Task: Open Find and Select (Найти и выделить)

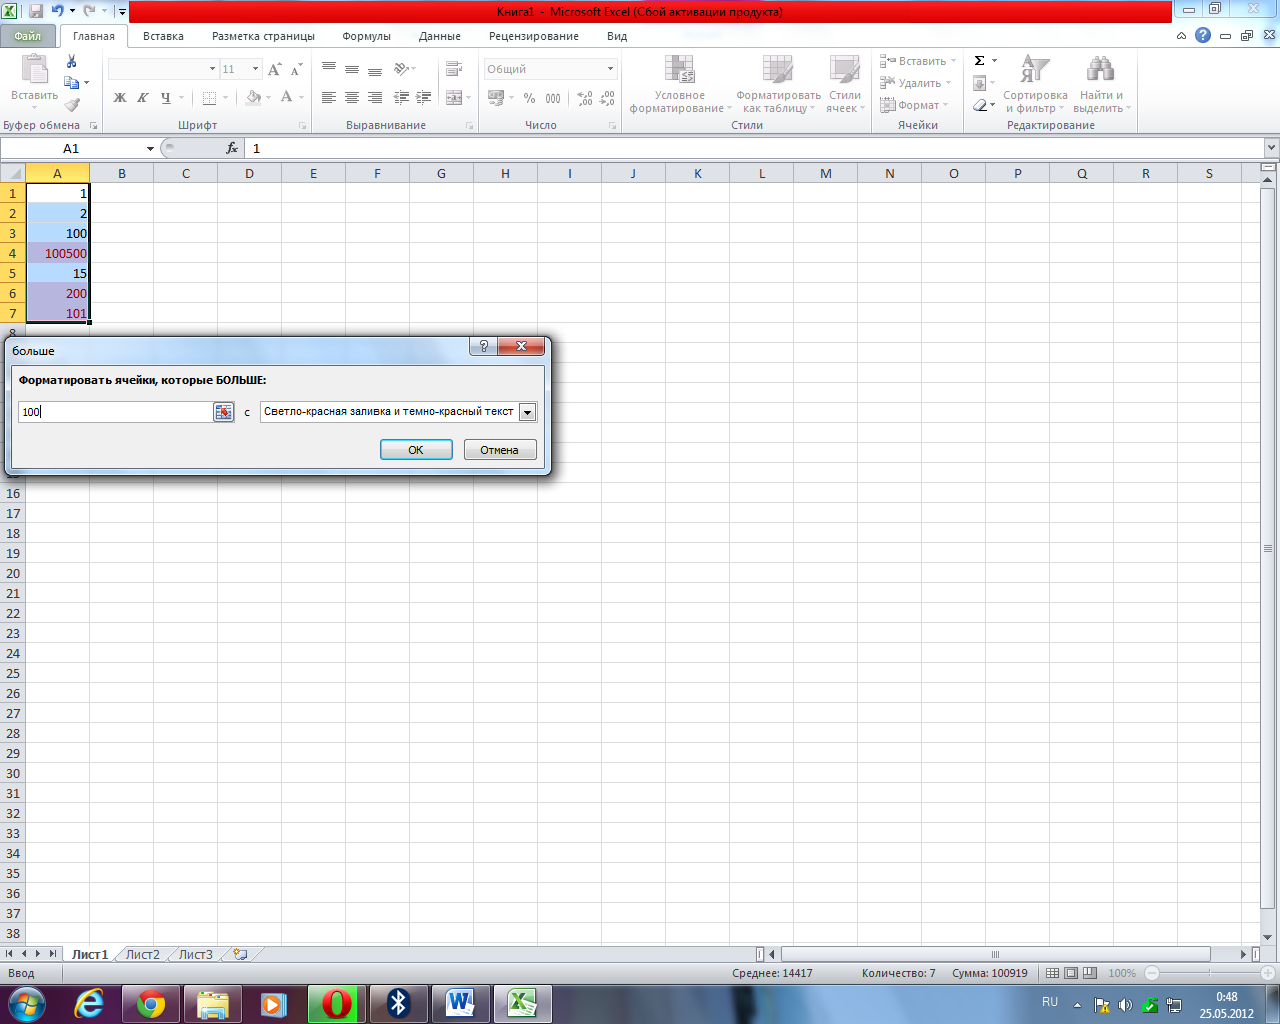Action: click(x=1101, y=84)
